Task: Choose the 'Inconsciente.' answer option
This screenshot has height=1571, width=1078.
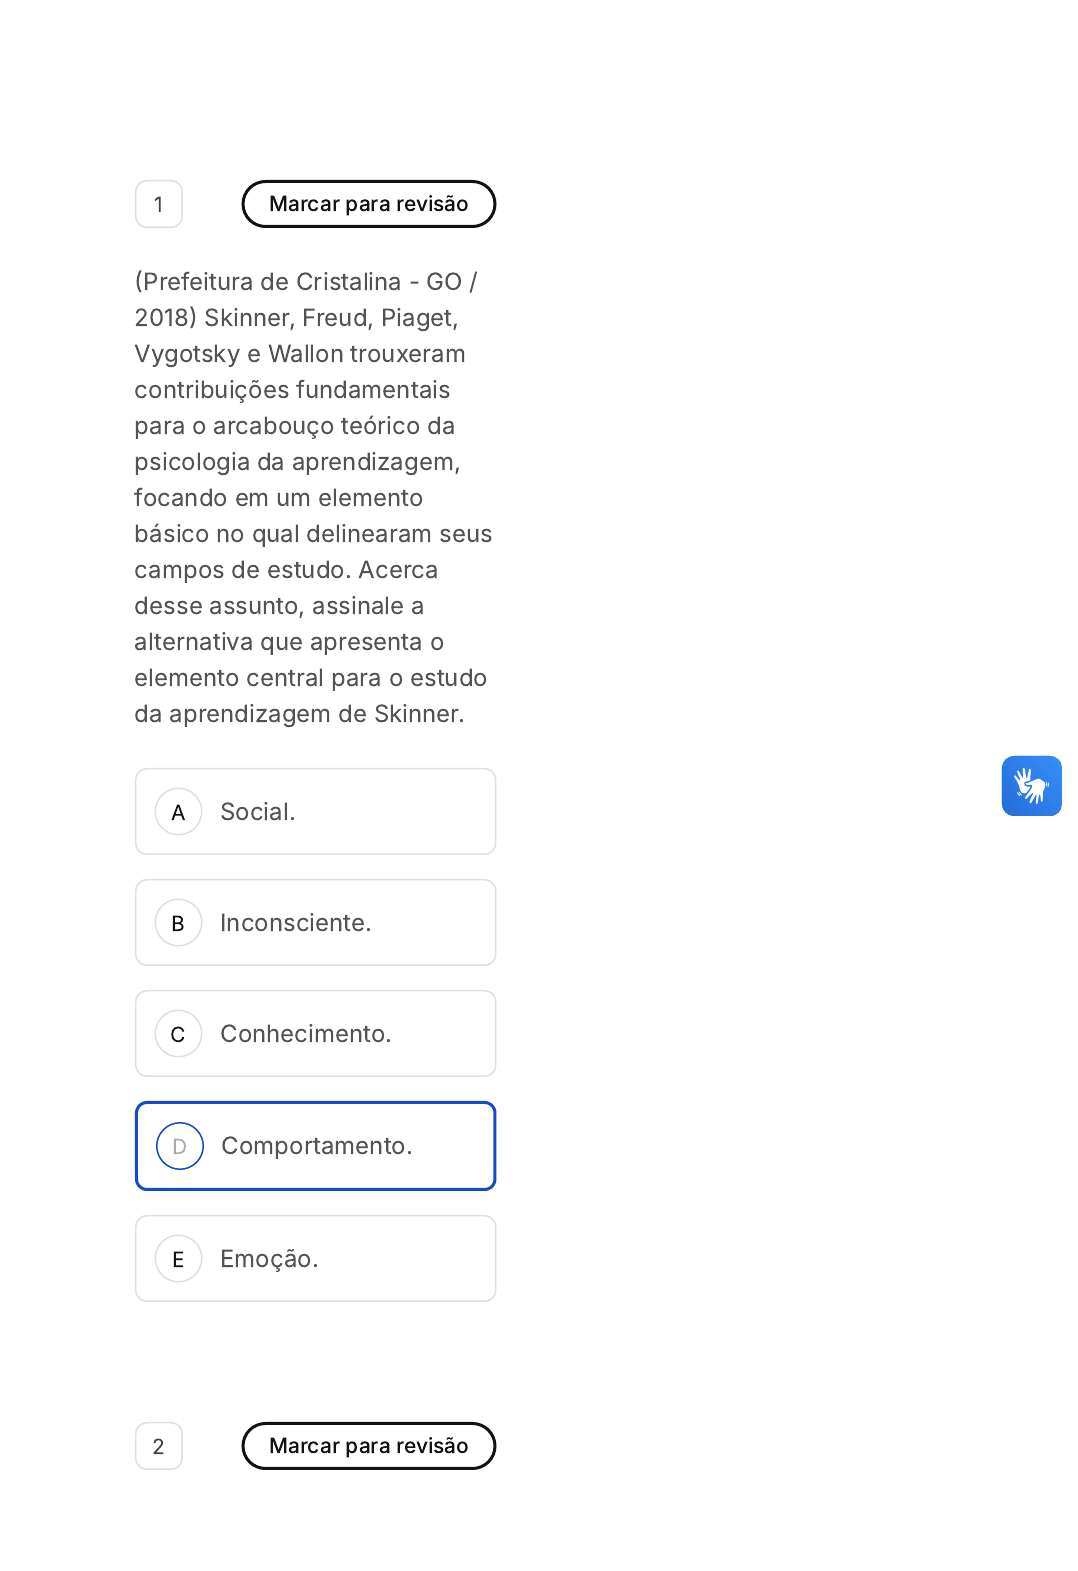Action: [315, 923]
